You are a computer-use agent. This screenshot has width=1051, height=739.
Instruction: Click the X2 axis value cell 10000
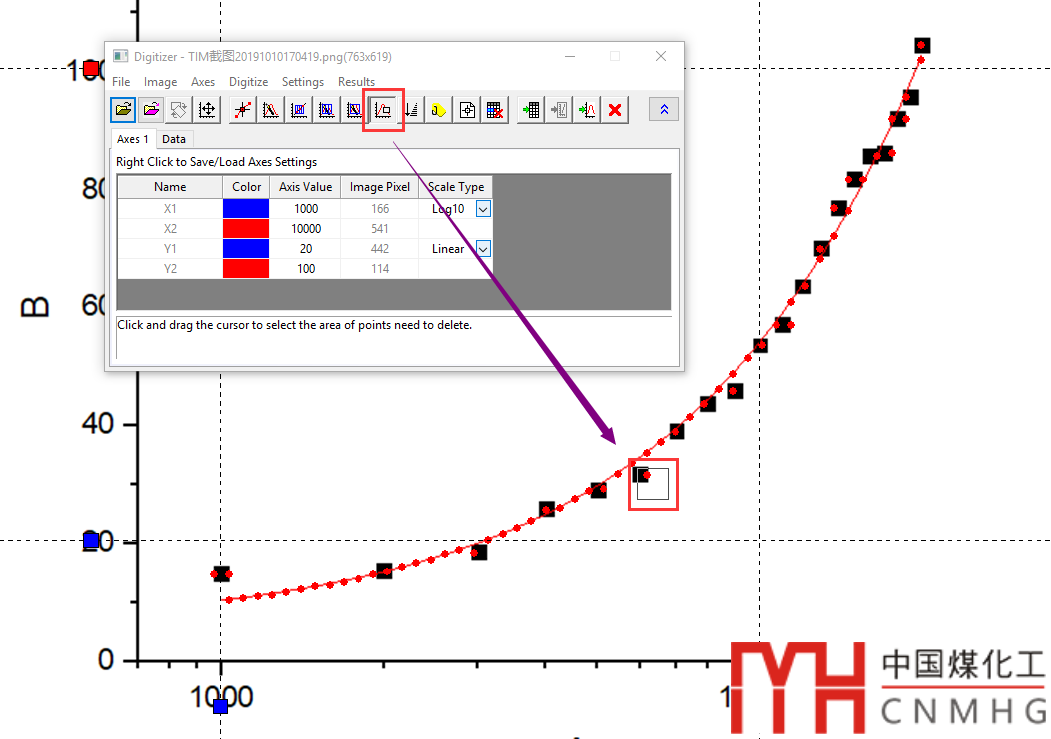[305, 229]
